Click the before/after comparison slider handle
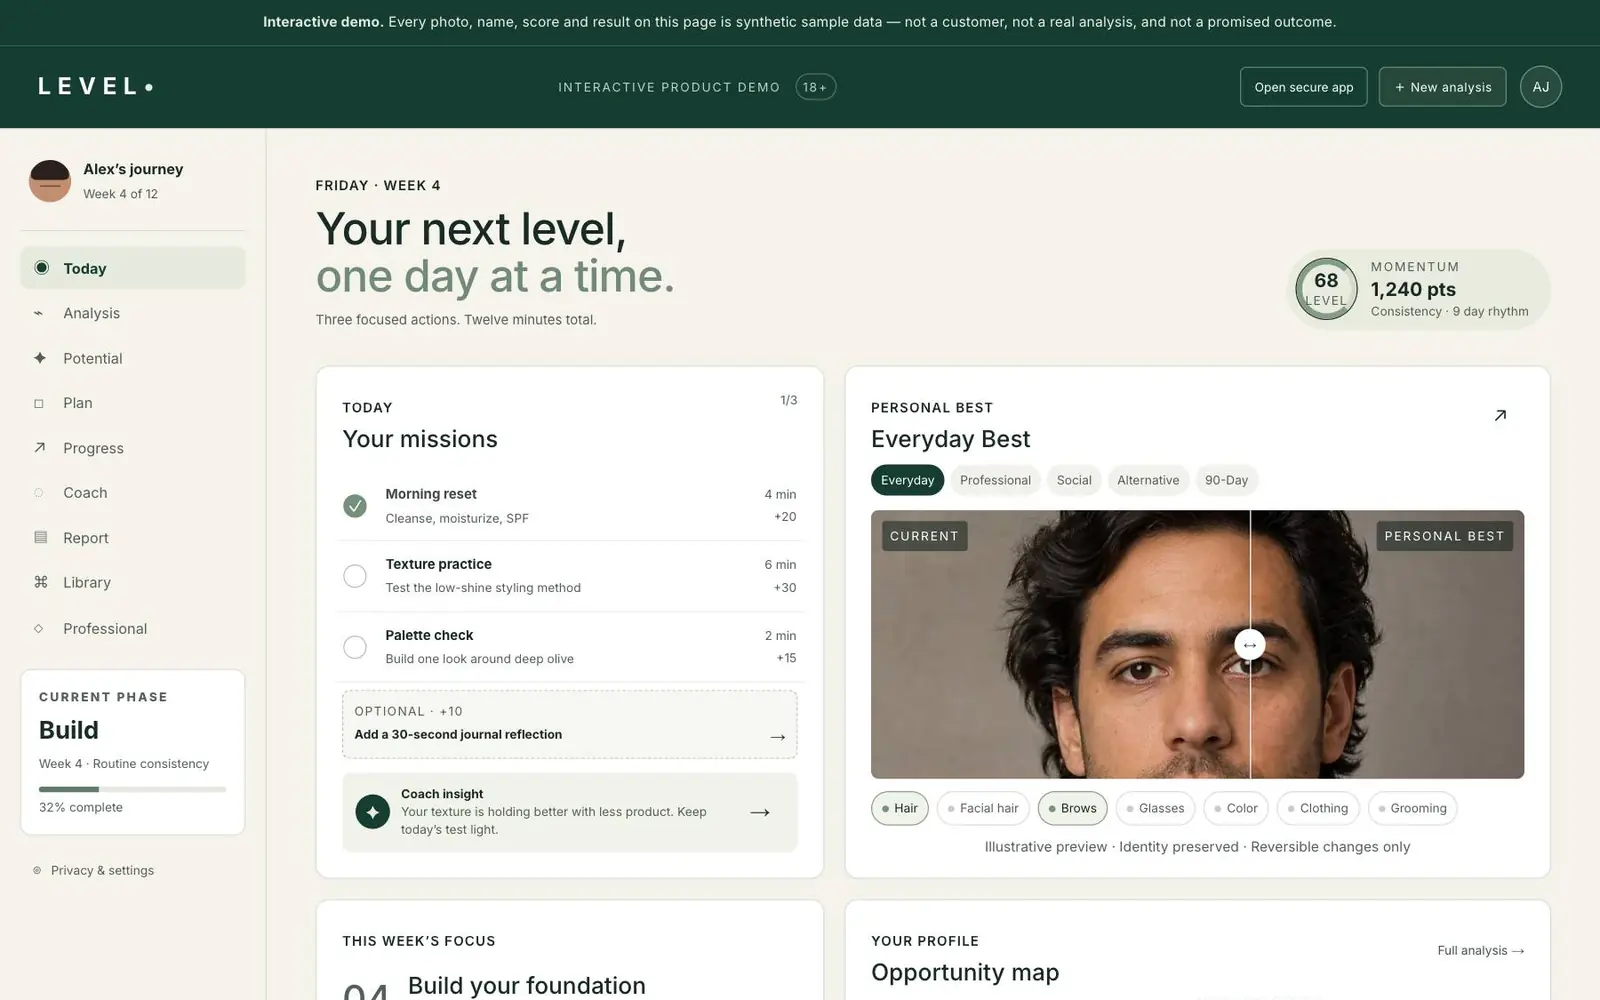 [x=1250, y=645]
